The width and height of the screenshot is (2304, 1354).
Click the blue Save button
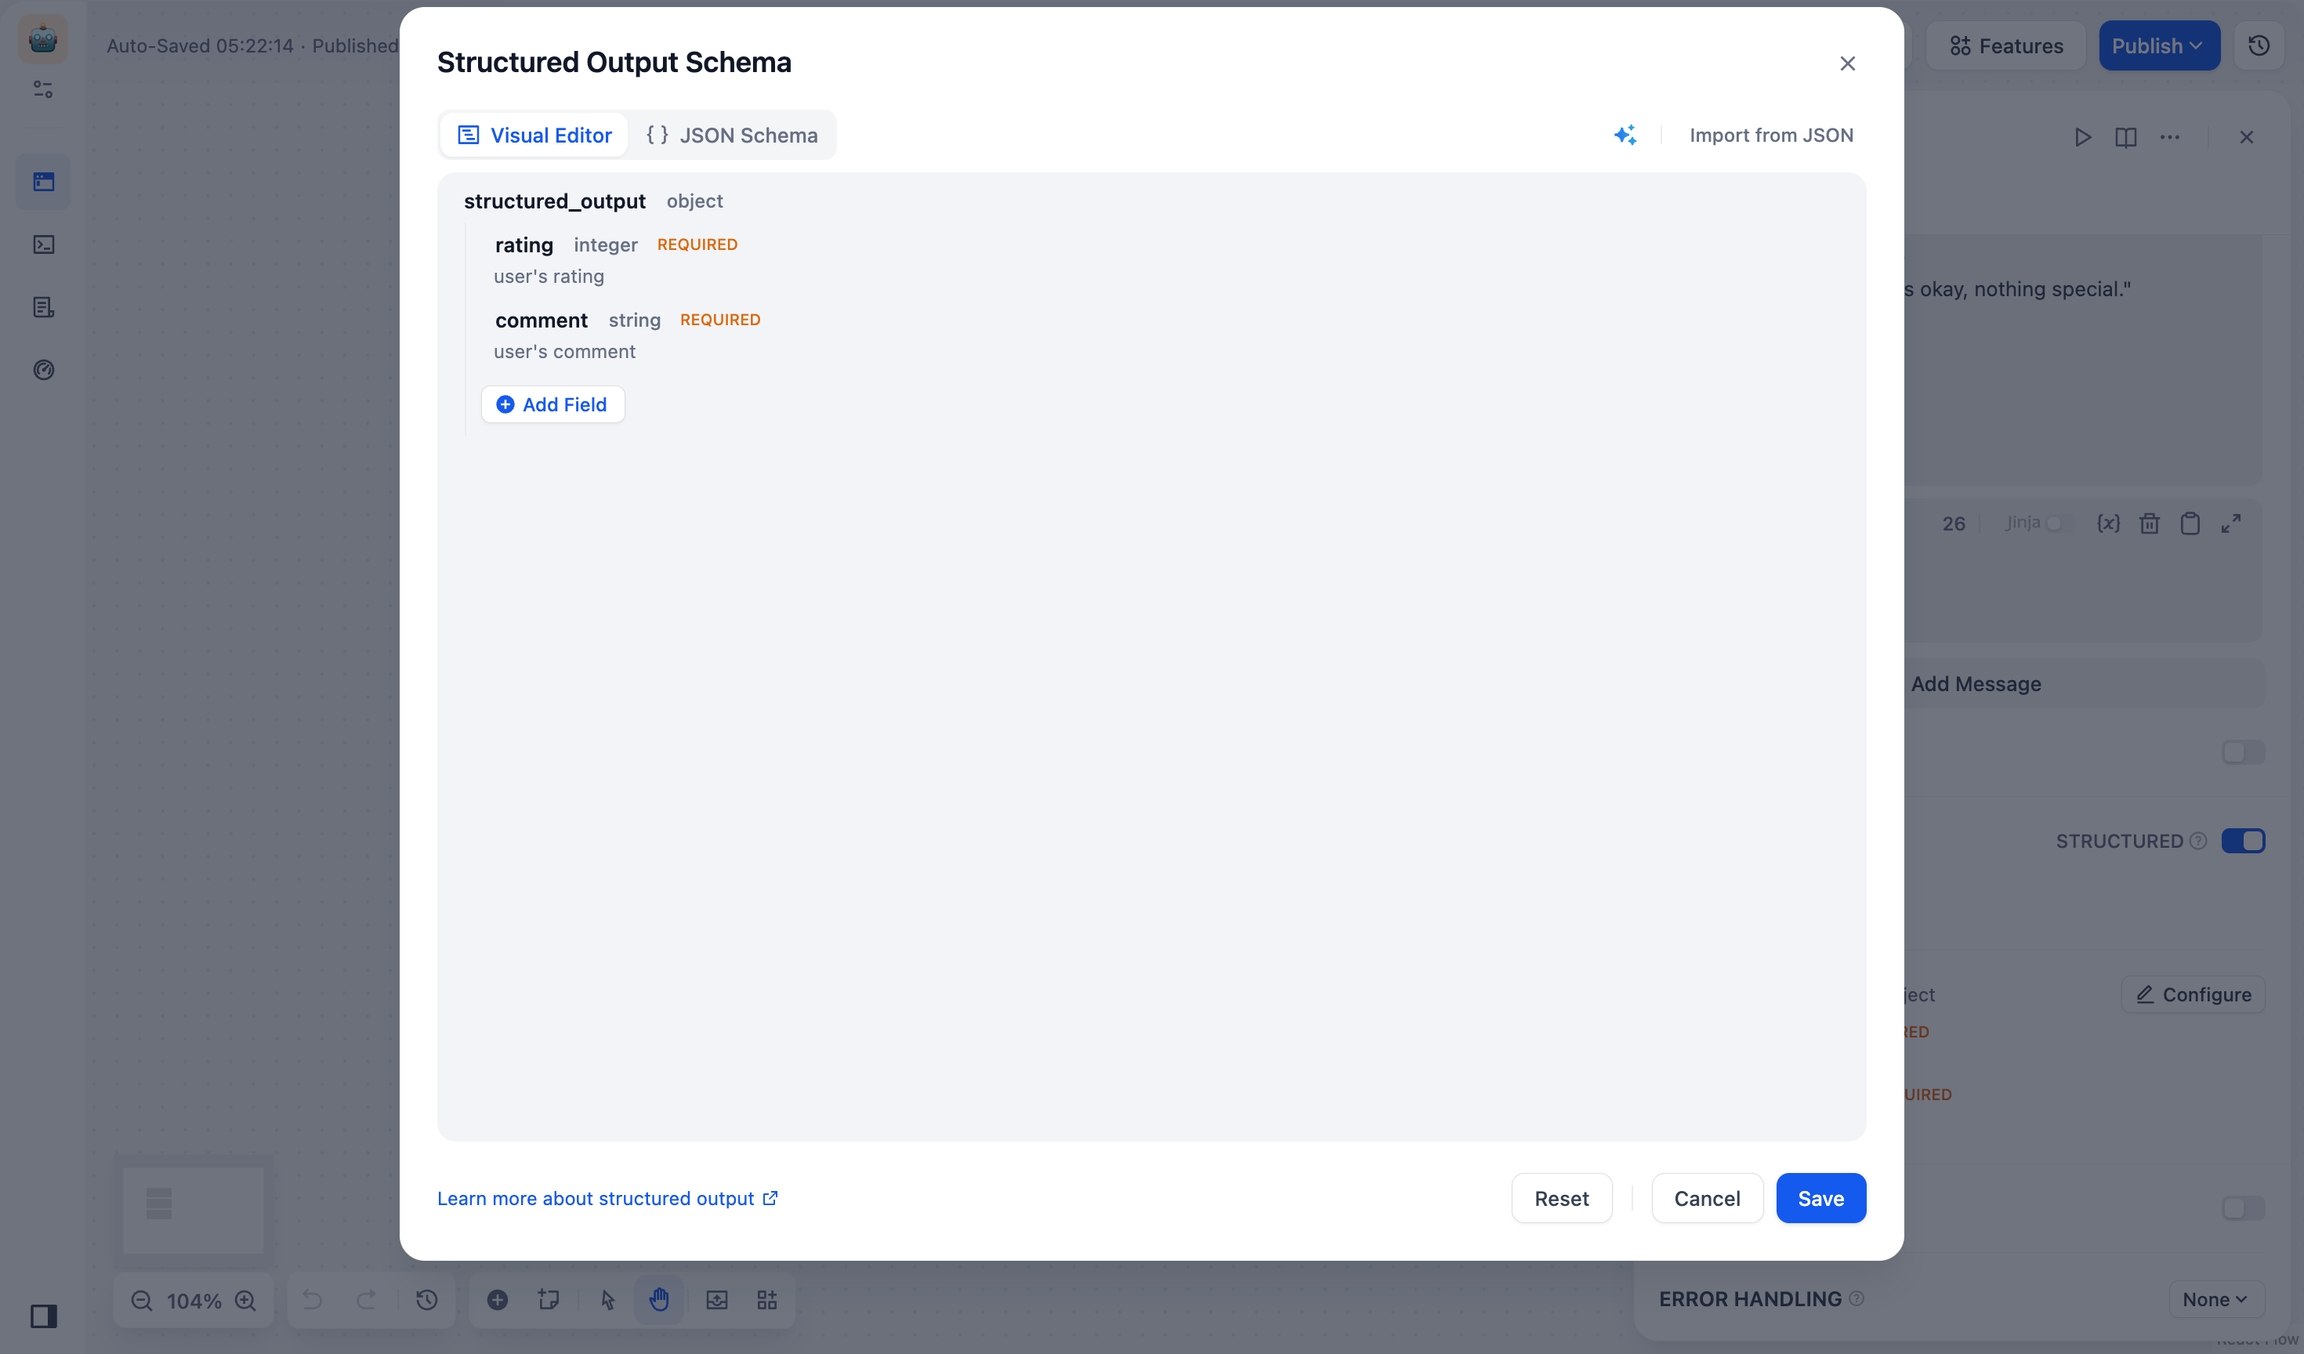pos(1820,1198)
